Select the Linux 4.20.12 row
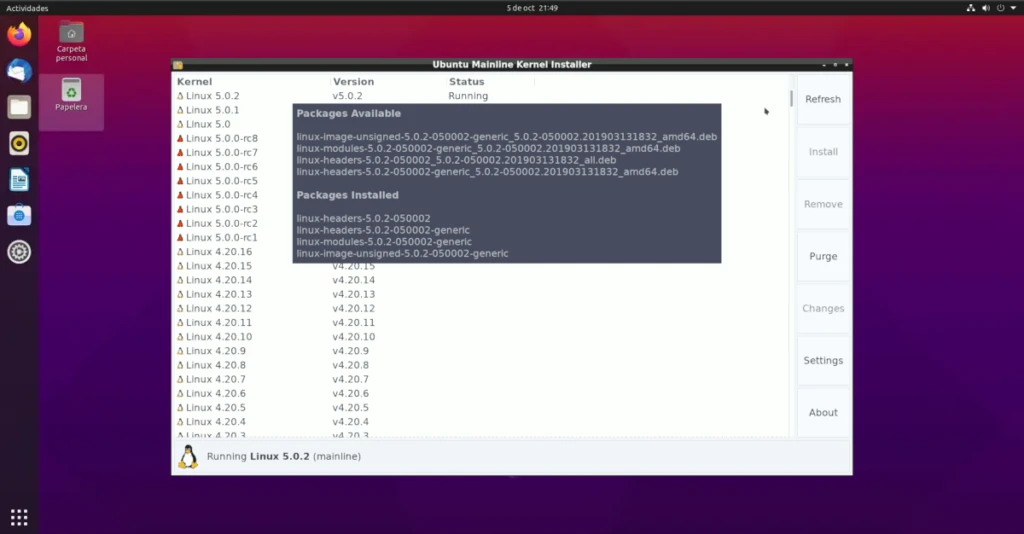The height and width of the screenshot is (534, 1024). [x=481, y=308]
